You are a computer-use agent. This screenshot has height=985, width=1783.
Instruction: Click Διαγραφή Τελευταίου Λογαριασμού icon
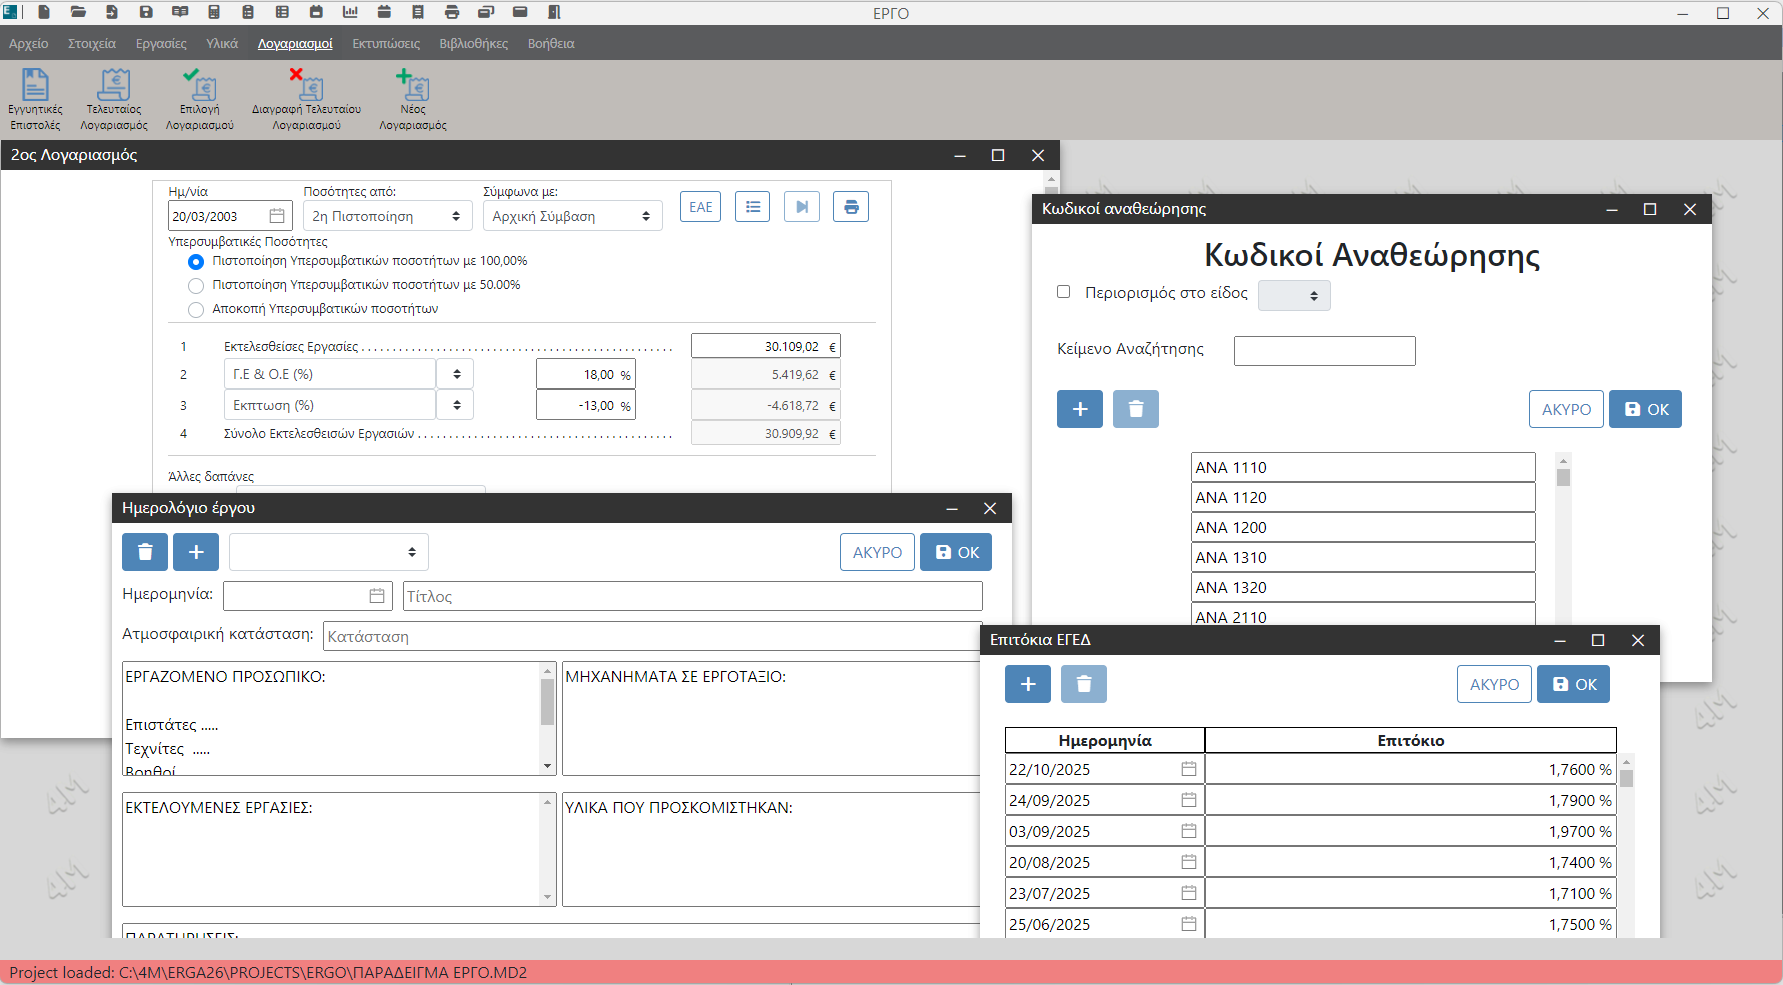coord(306,99)
